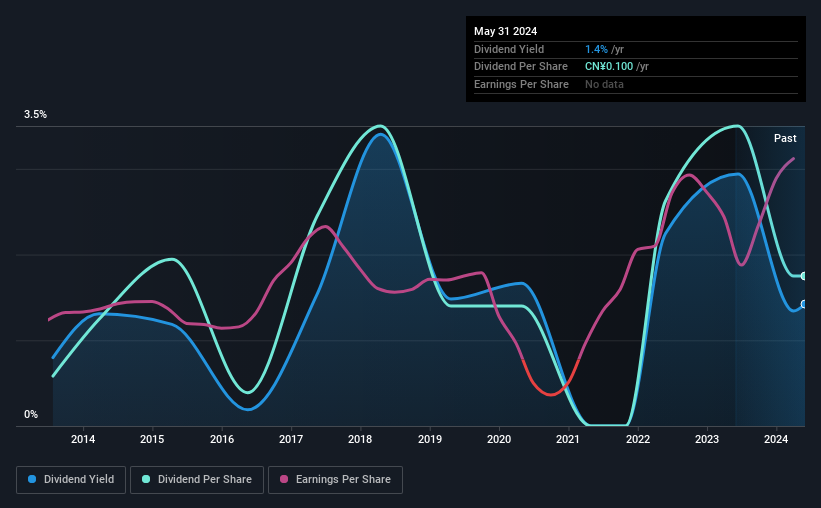Click the Past label on chart

point(785,138)
